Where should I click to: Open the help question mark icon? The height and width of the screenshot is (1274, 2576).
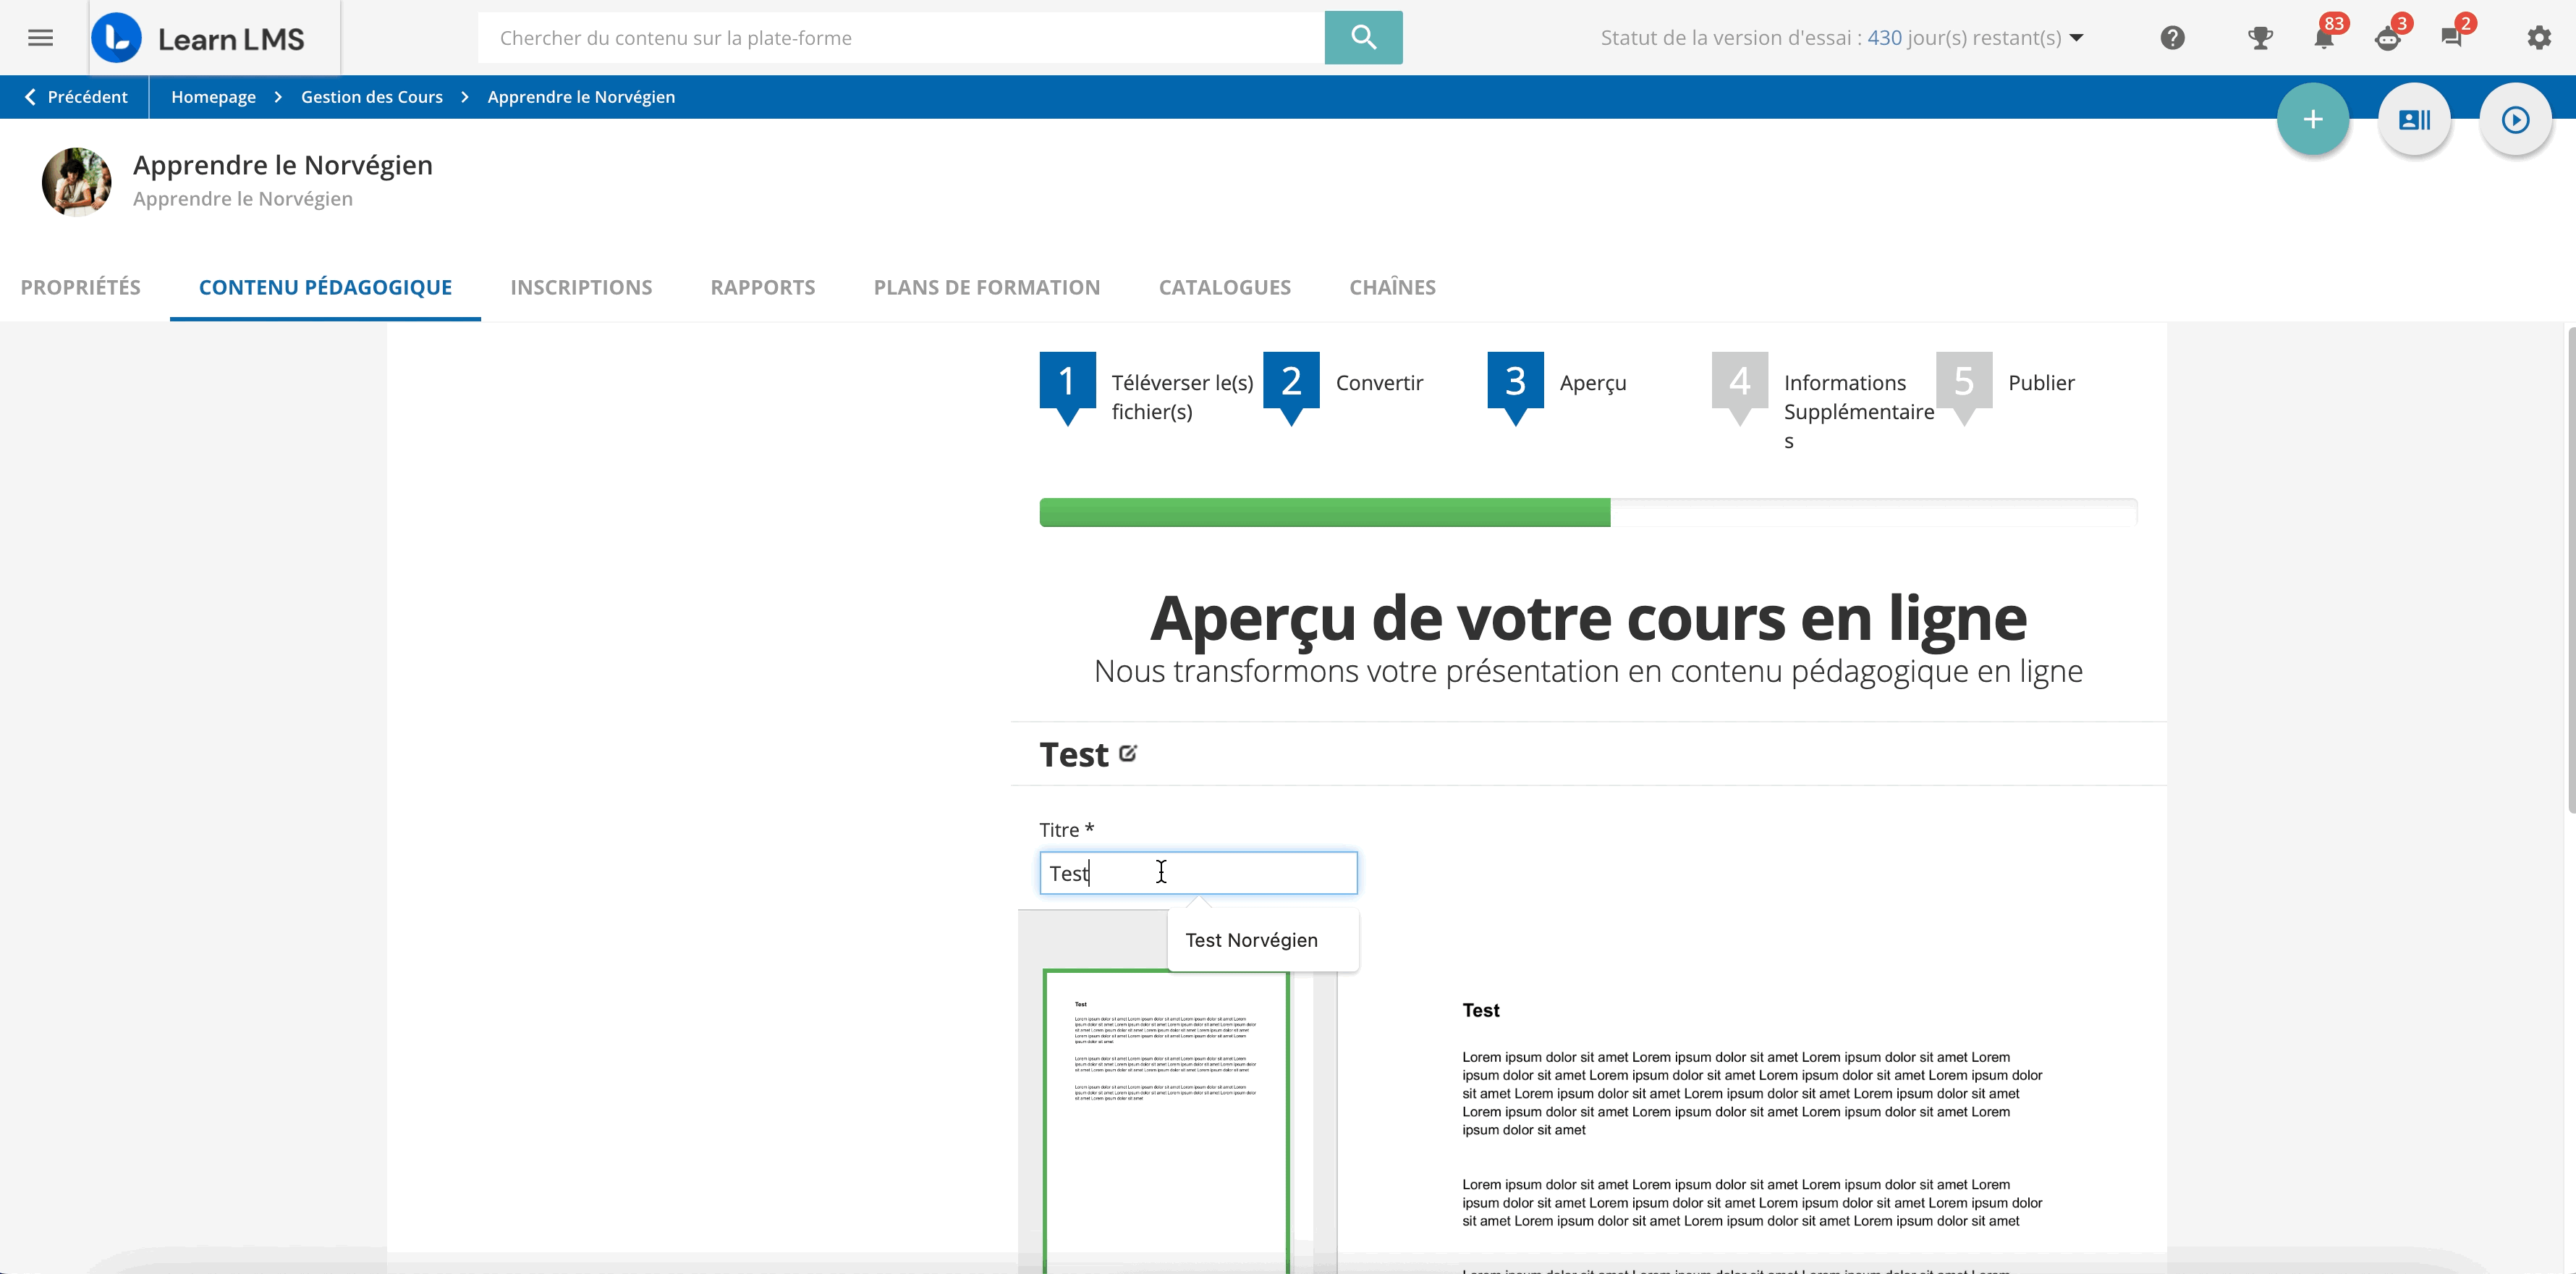click(2172, 38)
